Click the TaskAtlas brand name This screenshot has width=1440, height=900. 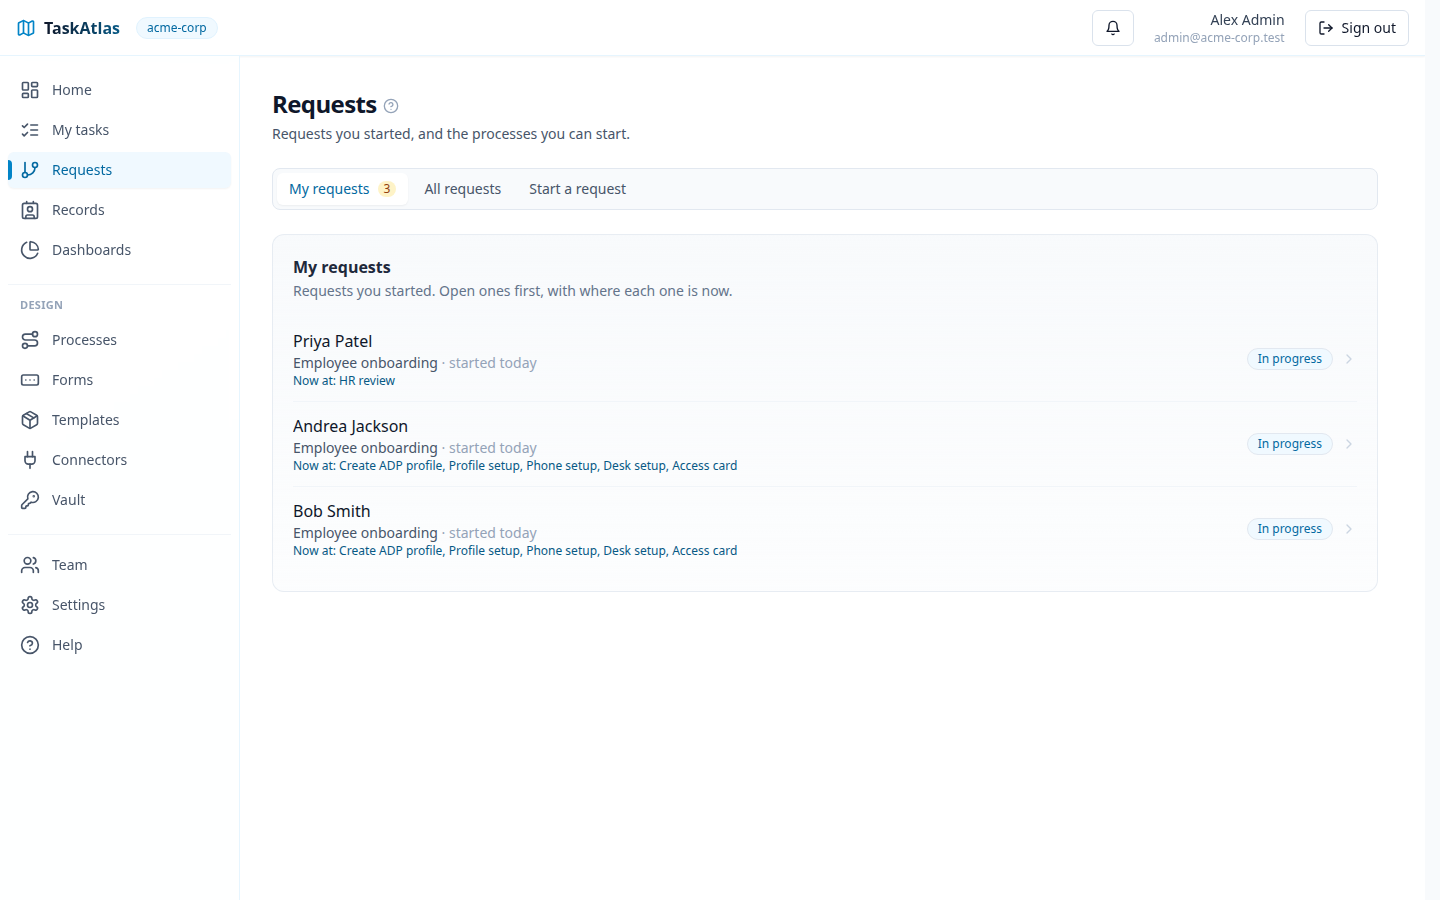[82, 28]
